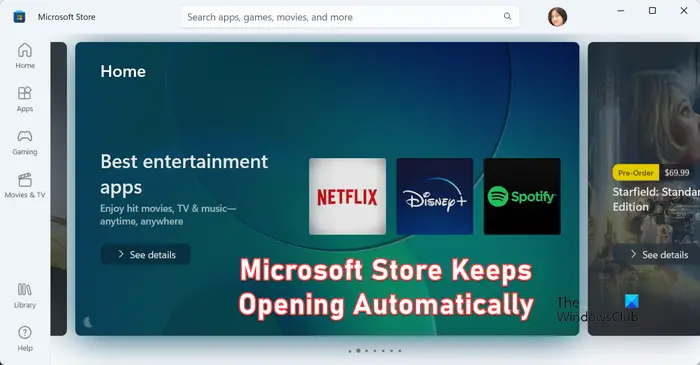Click the search apps input field
The height and width of the screenshot is (365, 700).
point(350,17)
